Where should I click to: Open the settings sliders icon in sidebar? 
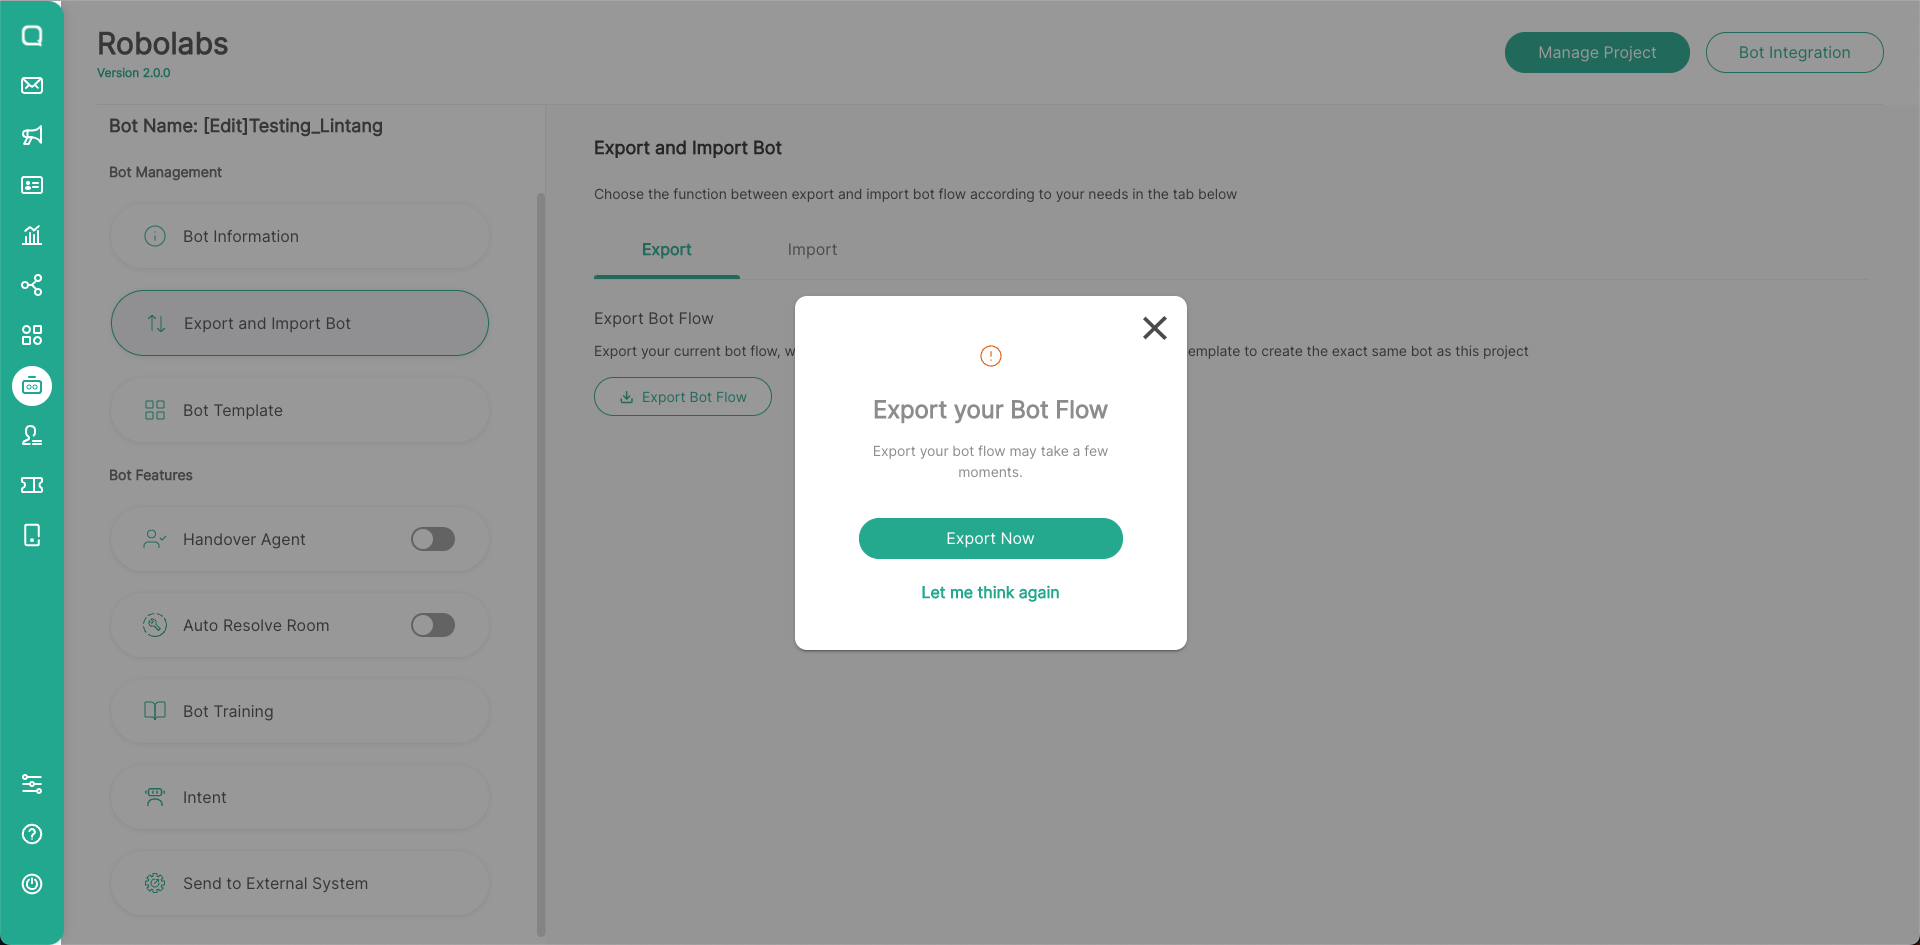32,784
